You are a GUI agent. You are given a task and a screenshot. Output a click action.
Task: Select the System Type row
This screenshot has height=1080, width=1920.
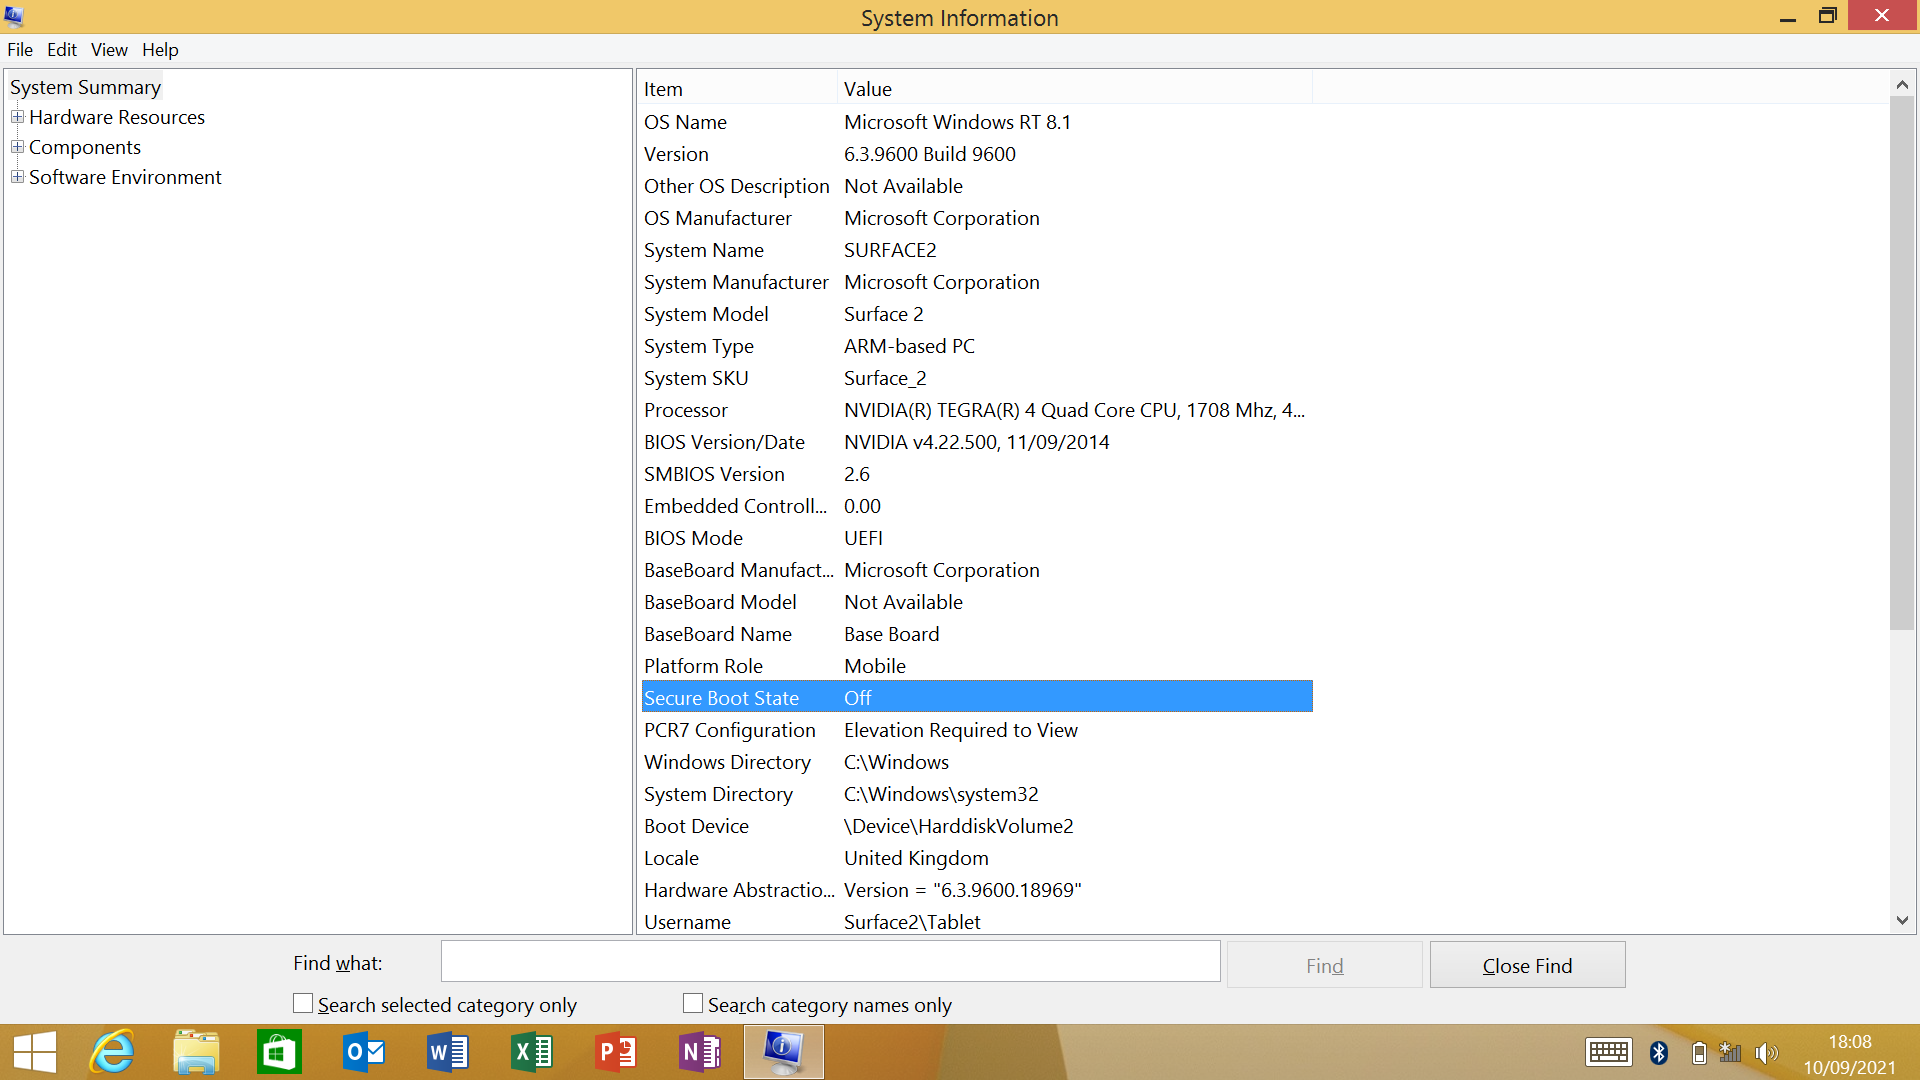(976, 346)
